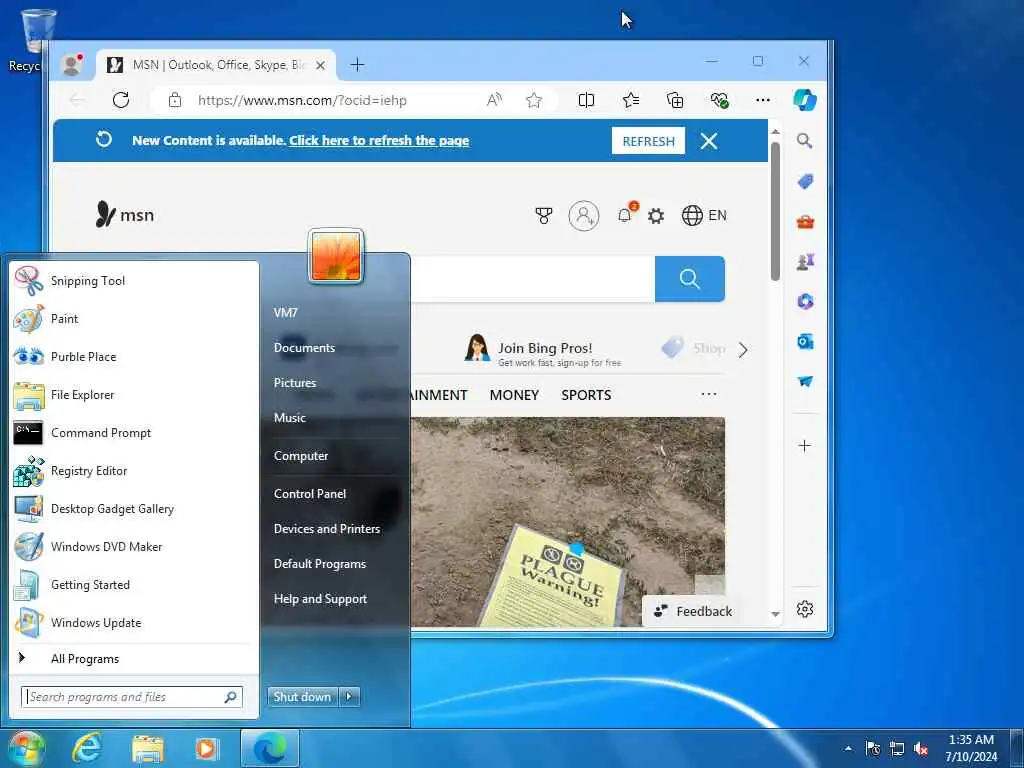Screen dimensions: 1024x768
Task: Open Computer from Start menu
Action: [x=301, y=456]
